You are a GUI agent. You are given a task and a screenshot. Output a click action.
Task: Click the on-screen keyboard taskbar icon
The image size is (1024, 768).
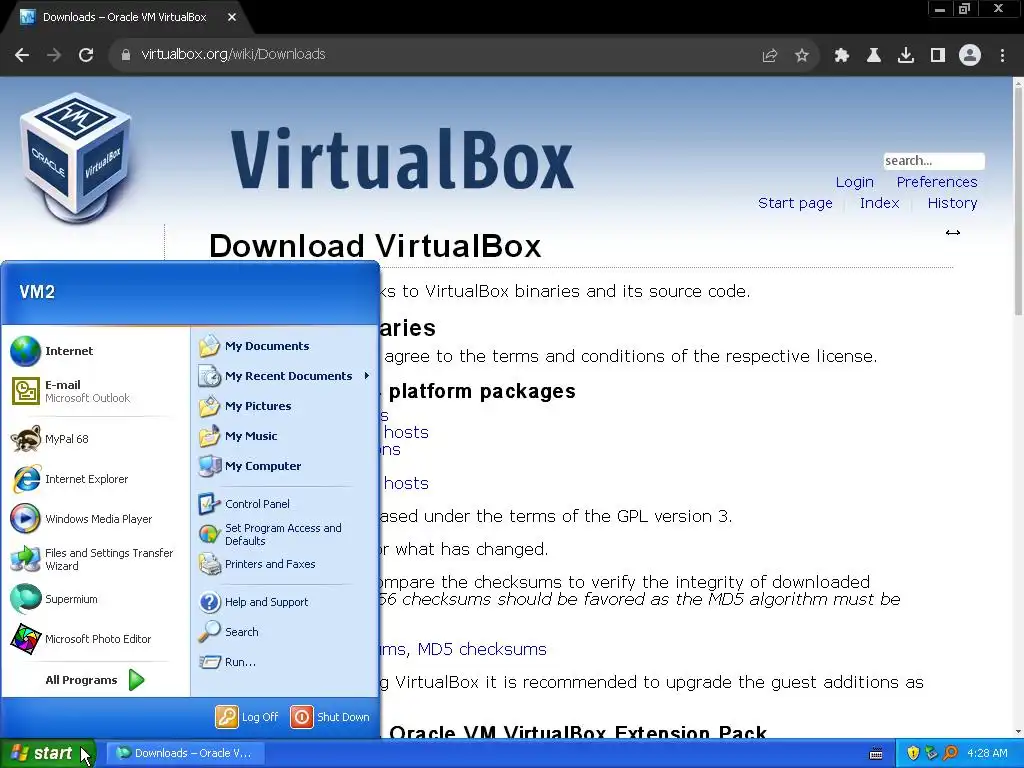pyautogui.click(x=876, y=754)
